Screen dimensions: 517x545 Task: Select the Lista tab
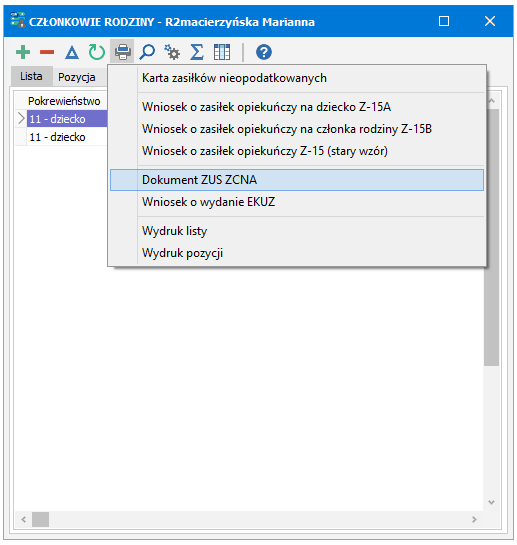coord(31,76)
